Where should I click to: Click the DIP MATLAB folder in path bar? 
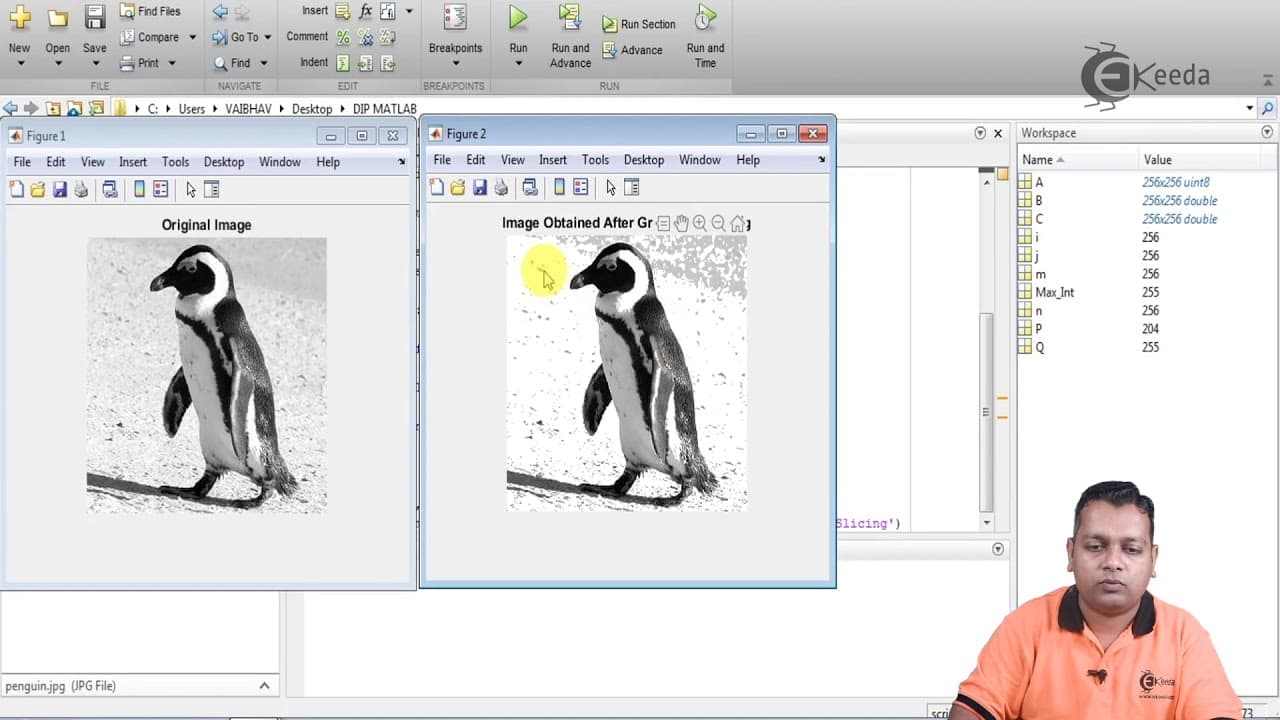385,109
